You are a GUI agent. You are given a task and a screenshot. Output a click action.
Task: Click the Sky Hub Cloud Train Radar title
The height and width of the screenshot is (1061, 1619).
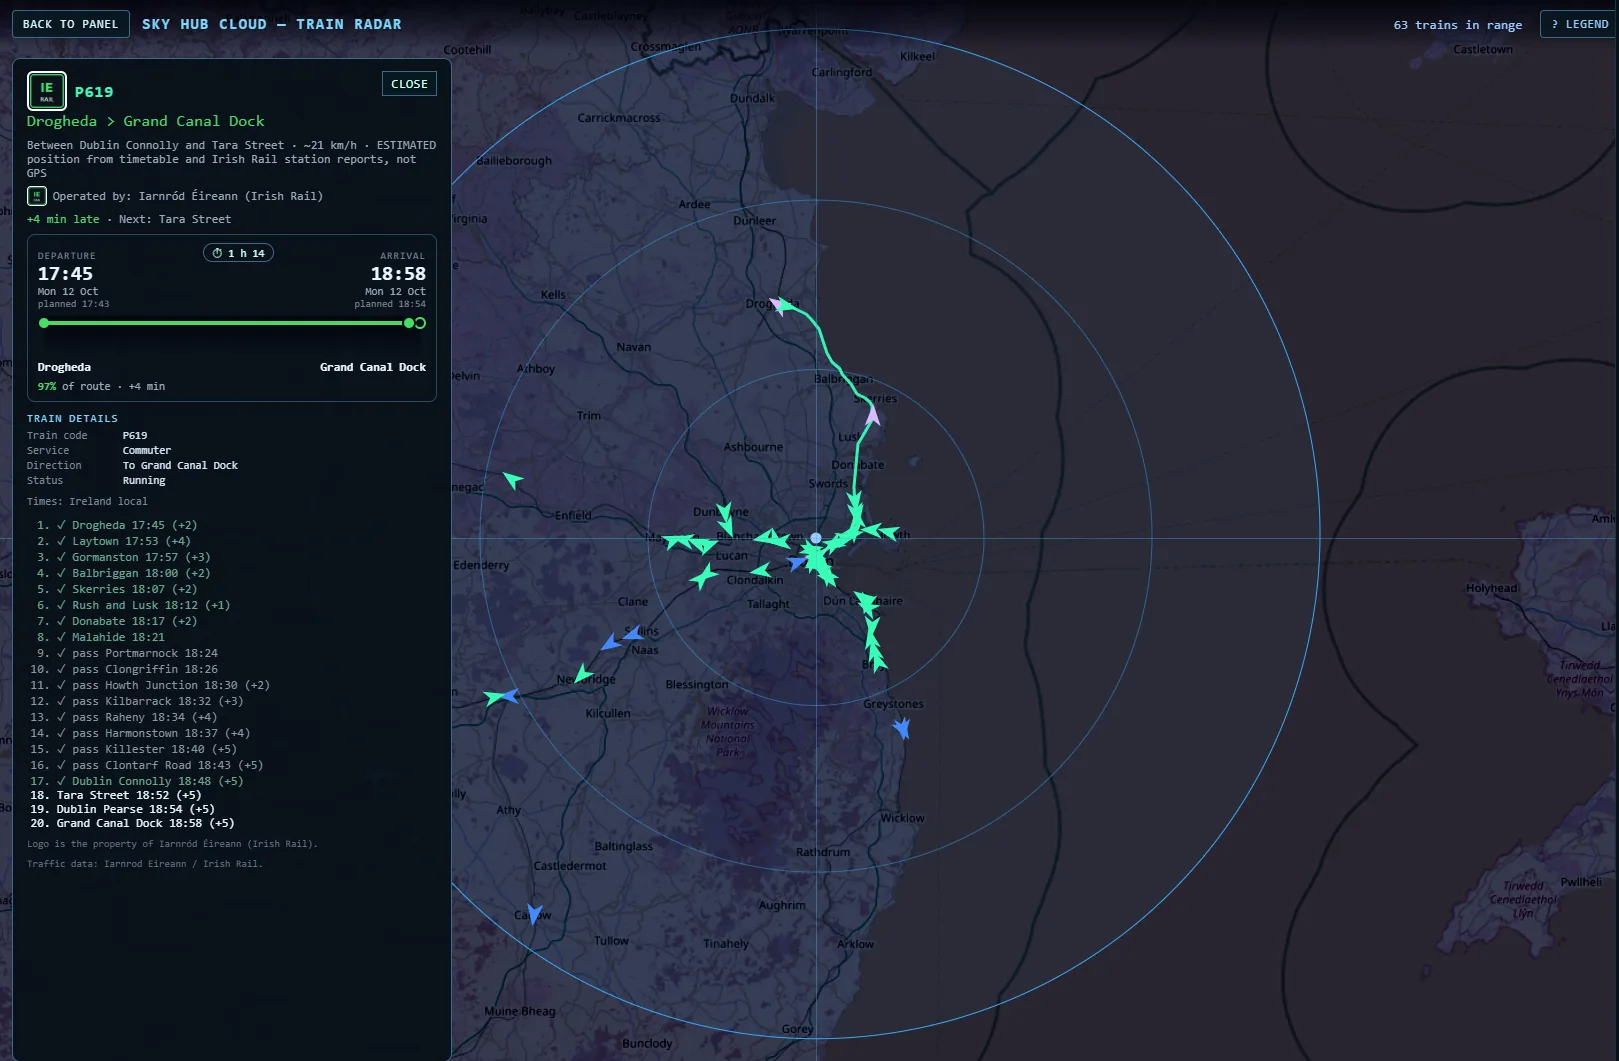click(272, 24)
